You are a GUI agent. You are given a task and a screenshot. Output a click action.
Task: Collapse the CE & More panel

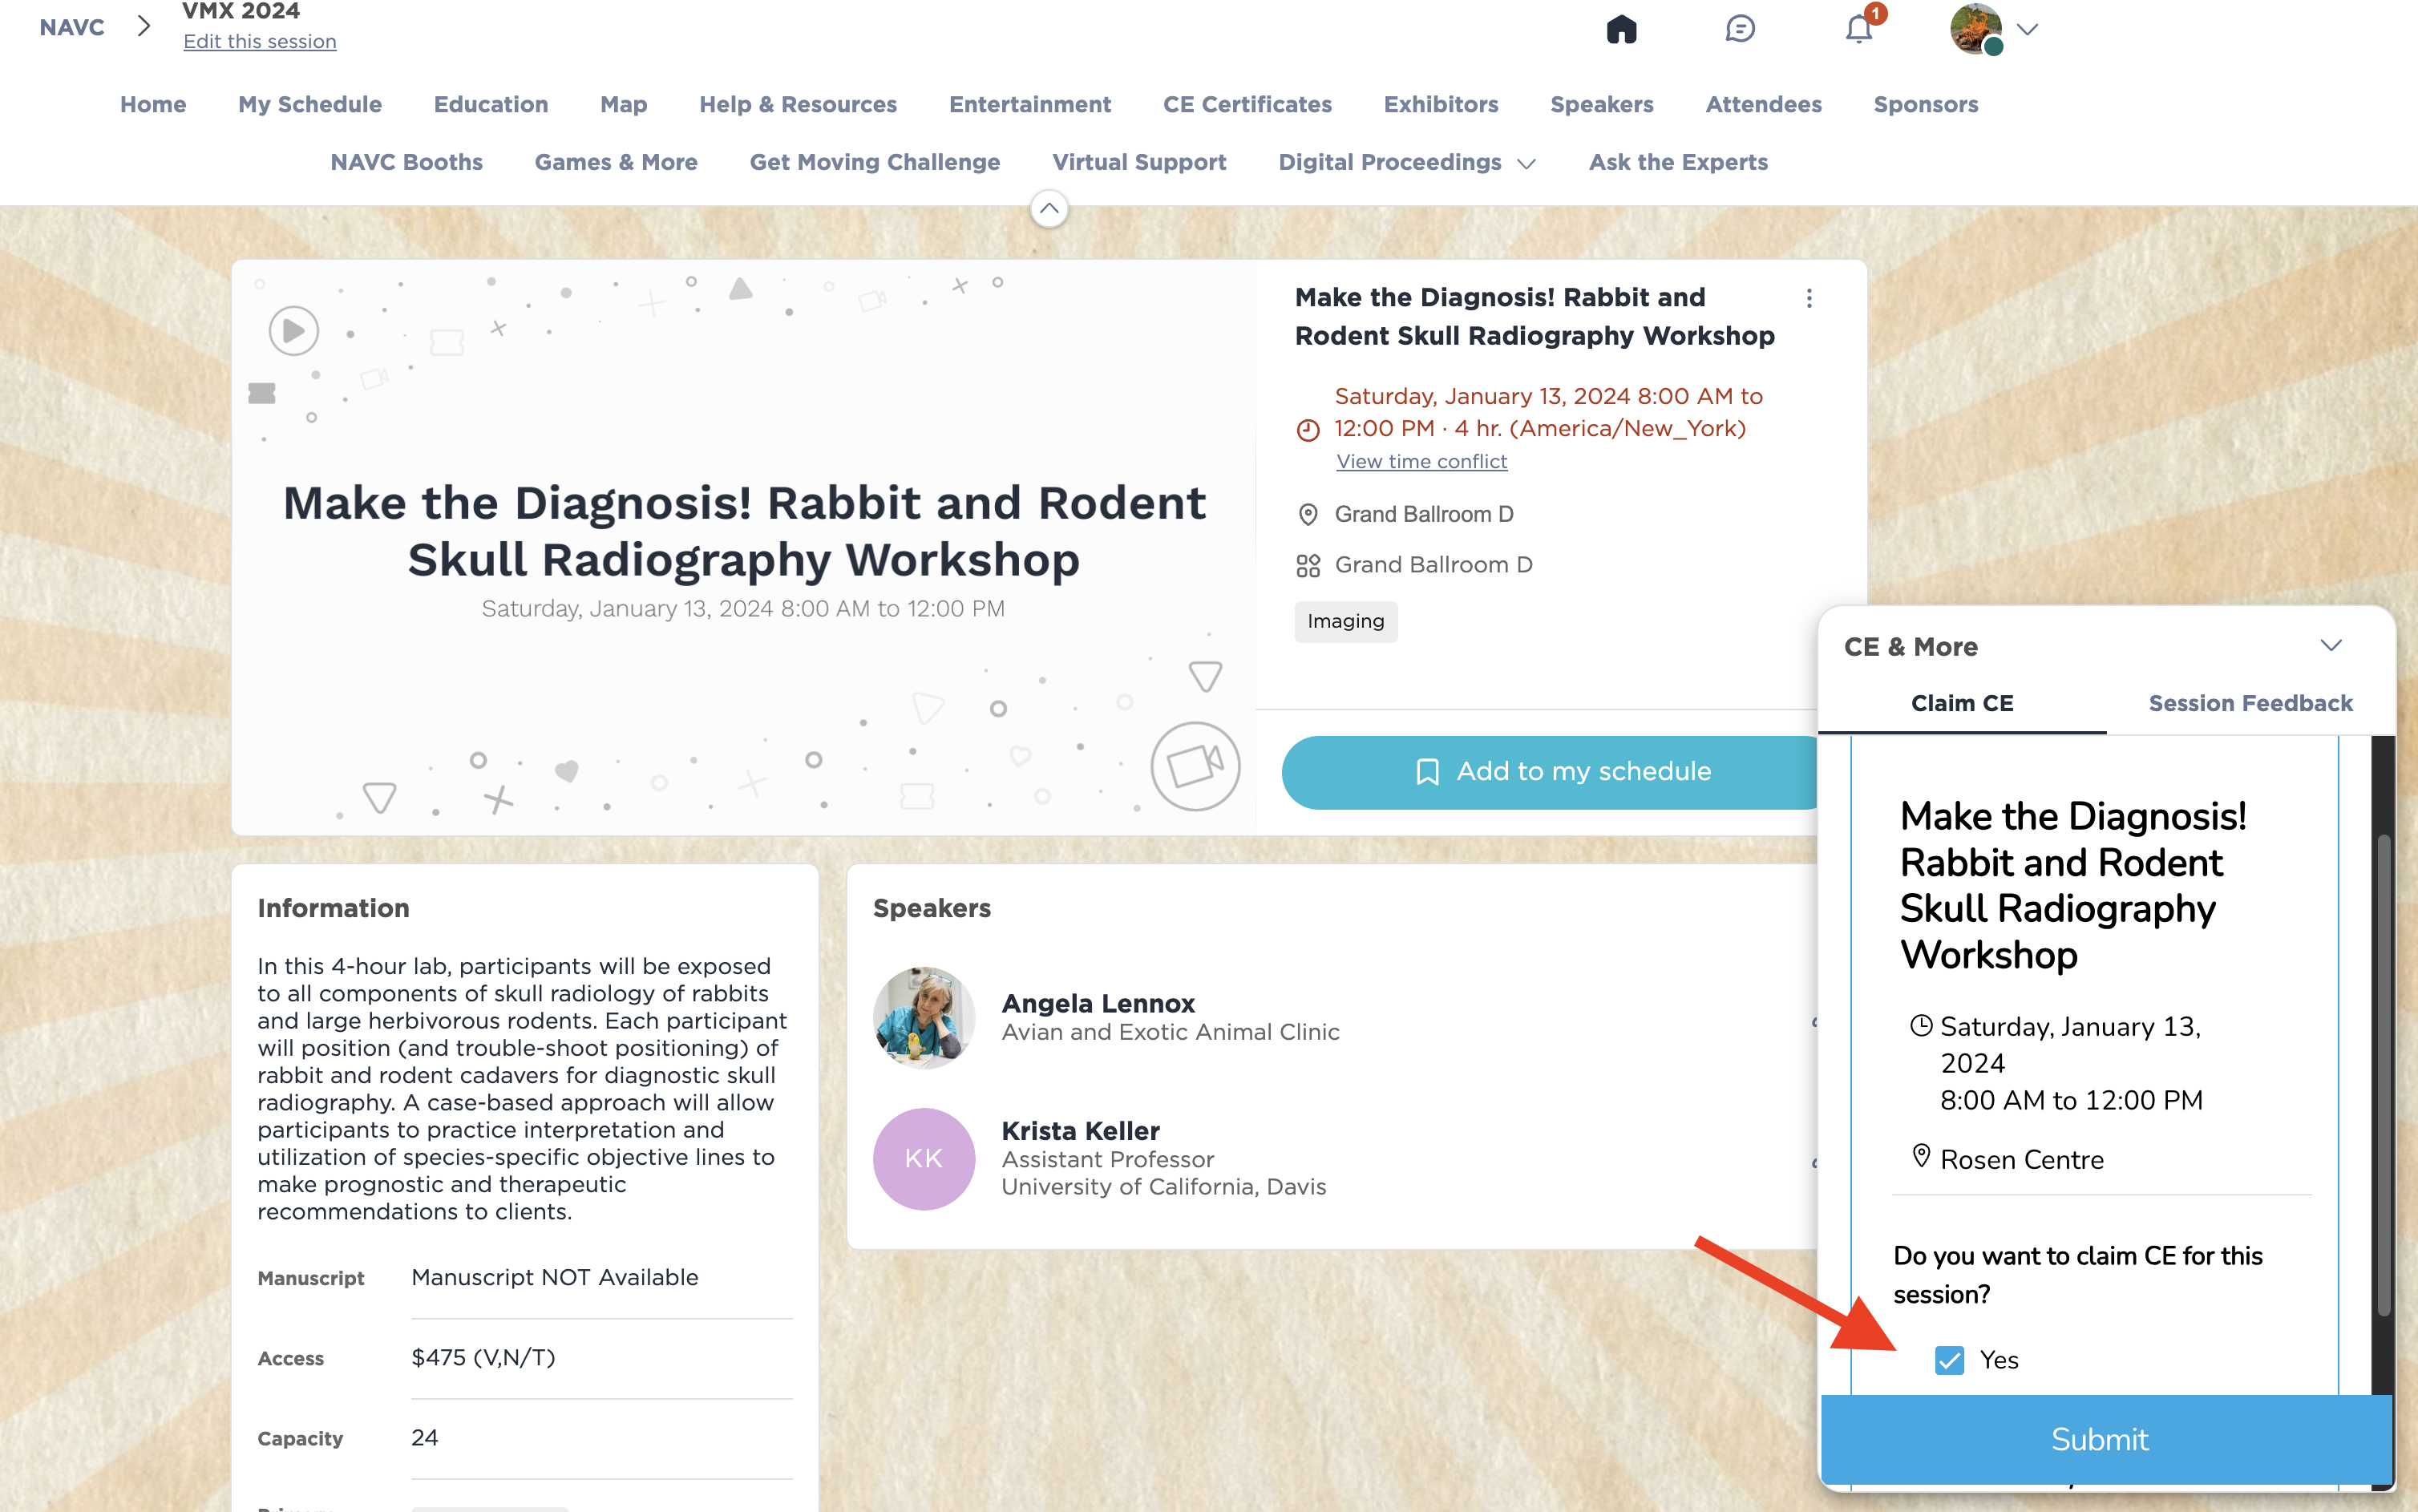pyautogui.click(x=2331, y=646)
